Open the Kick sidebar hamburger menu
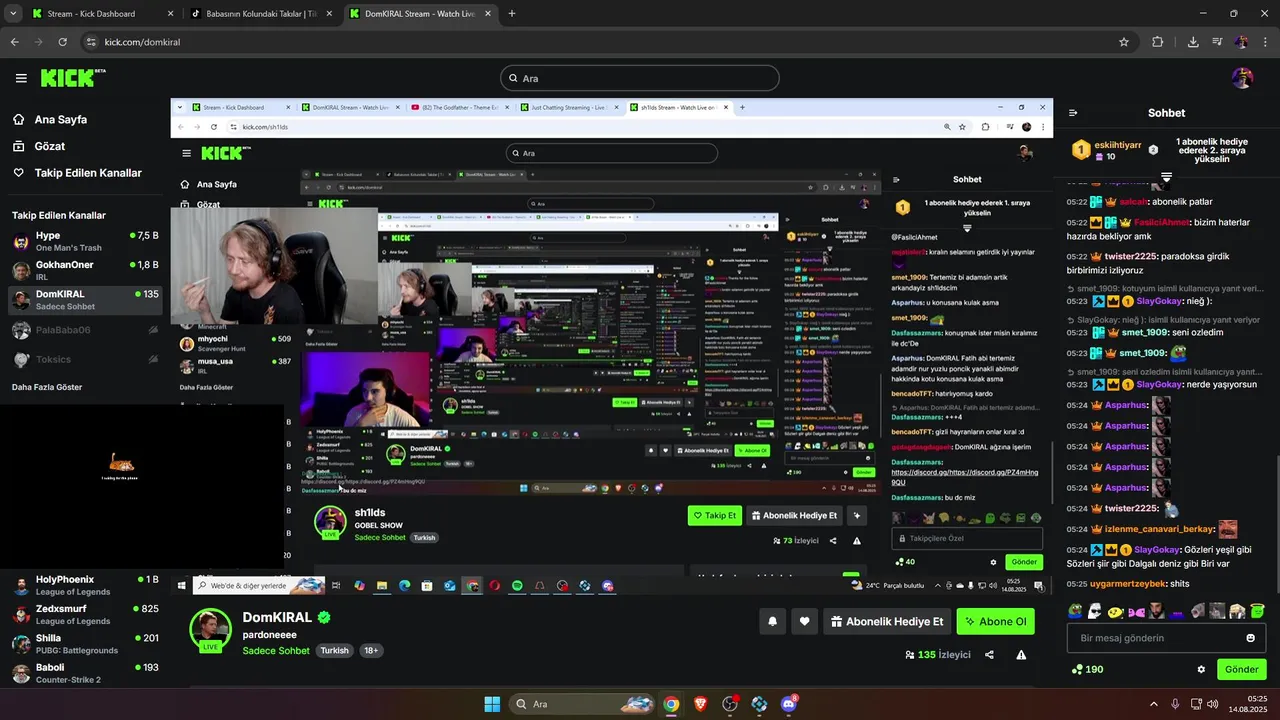 point(21,78)
